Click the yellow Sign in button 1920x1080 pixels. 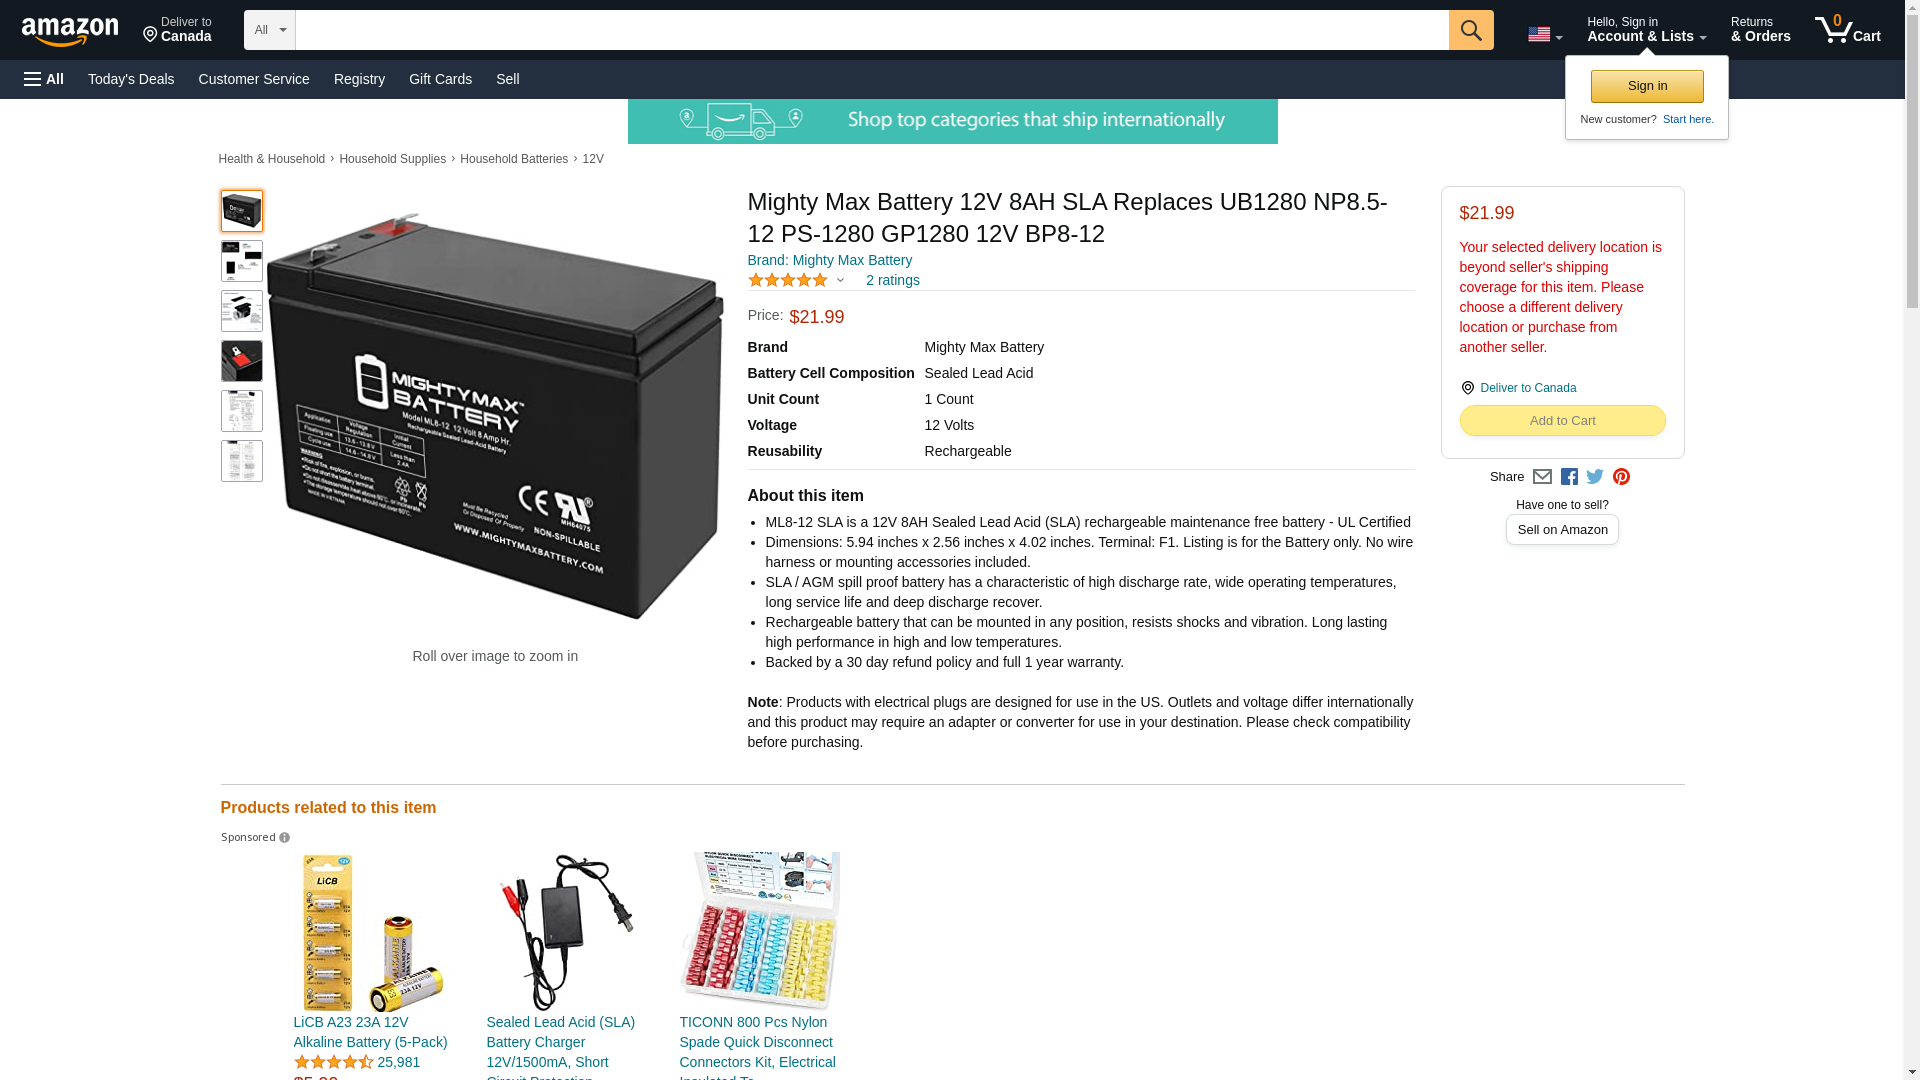click(1647, 86)
